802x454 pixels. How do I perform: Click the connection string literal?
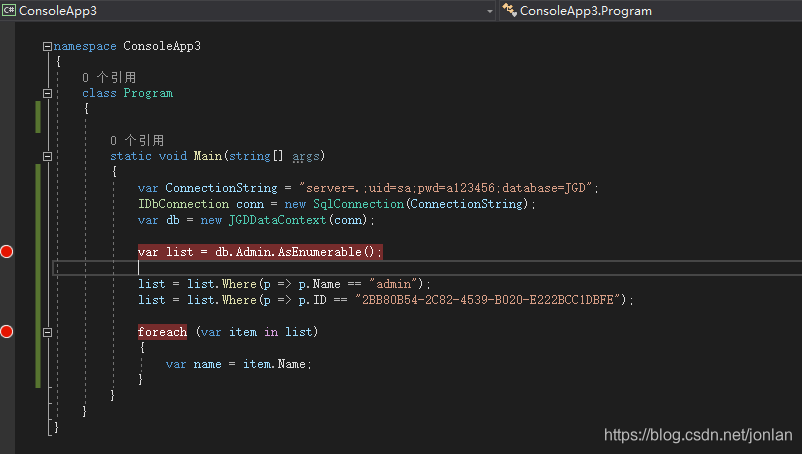click(445, 188)
